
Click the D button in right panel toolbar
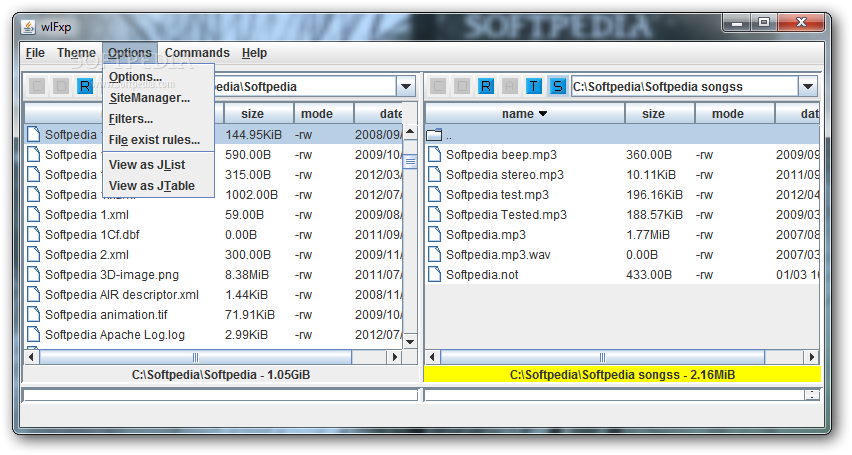[x=462, y=86]
